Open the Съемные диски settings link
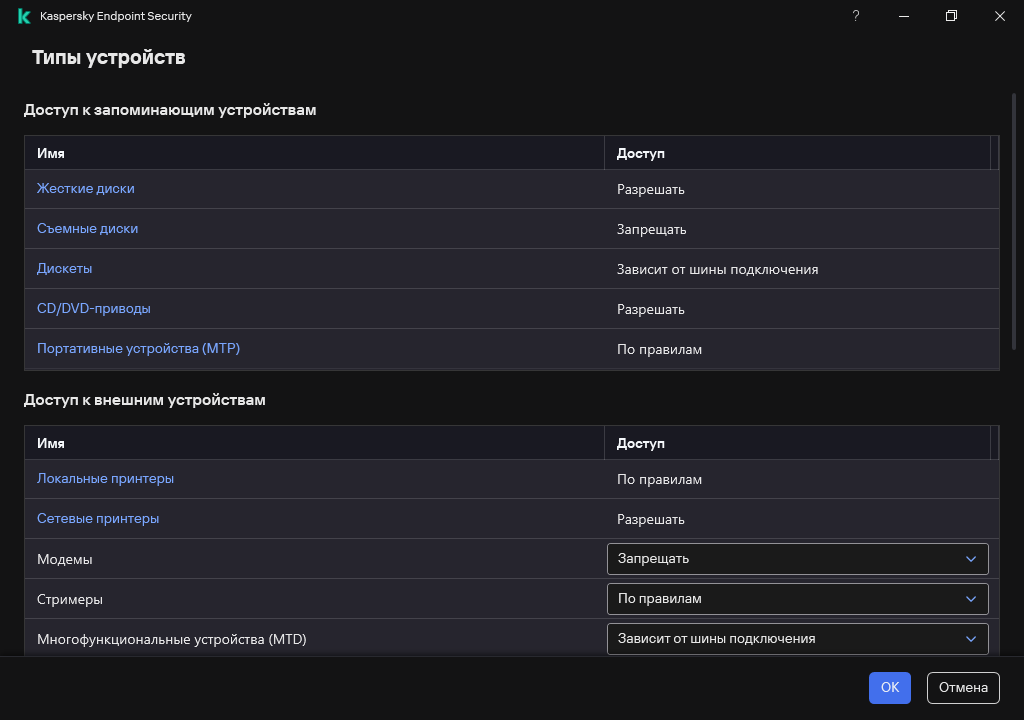The image size is (1024, 720). pos(87,229)
